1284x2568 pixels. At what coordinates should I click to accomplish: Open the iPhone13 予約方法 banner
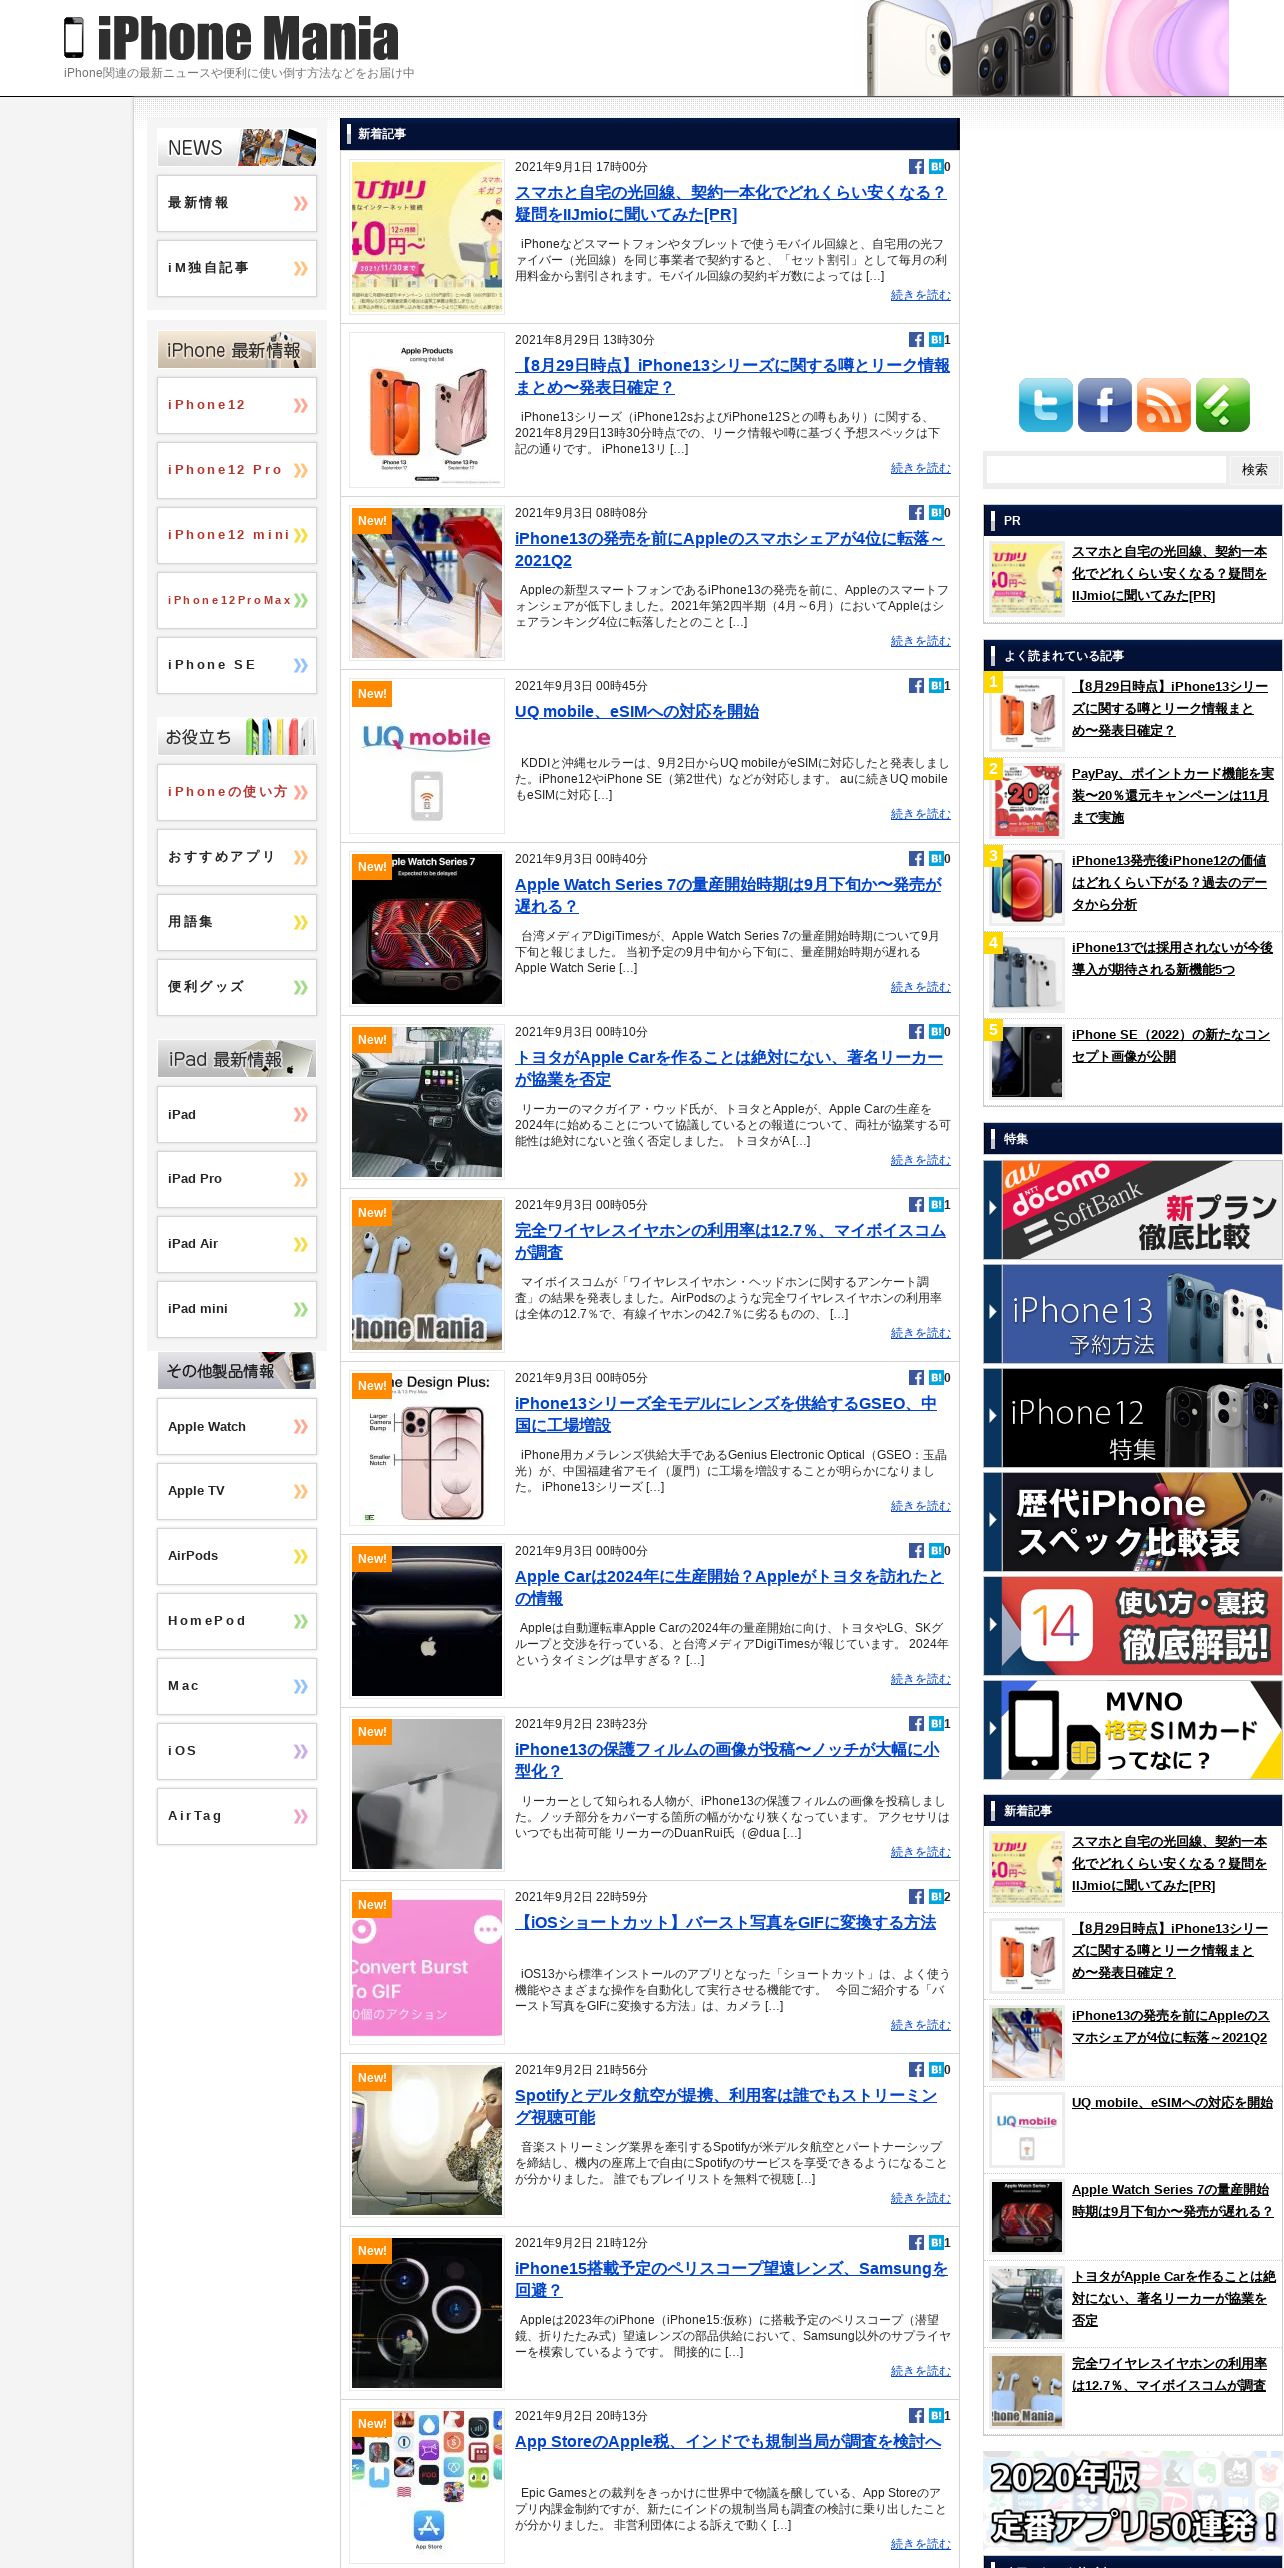pyautogui.click(x=1133, y=1314)
